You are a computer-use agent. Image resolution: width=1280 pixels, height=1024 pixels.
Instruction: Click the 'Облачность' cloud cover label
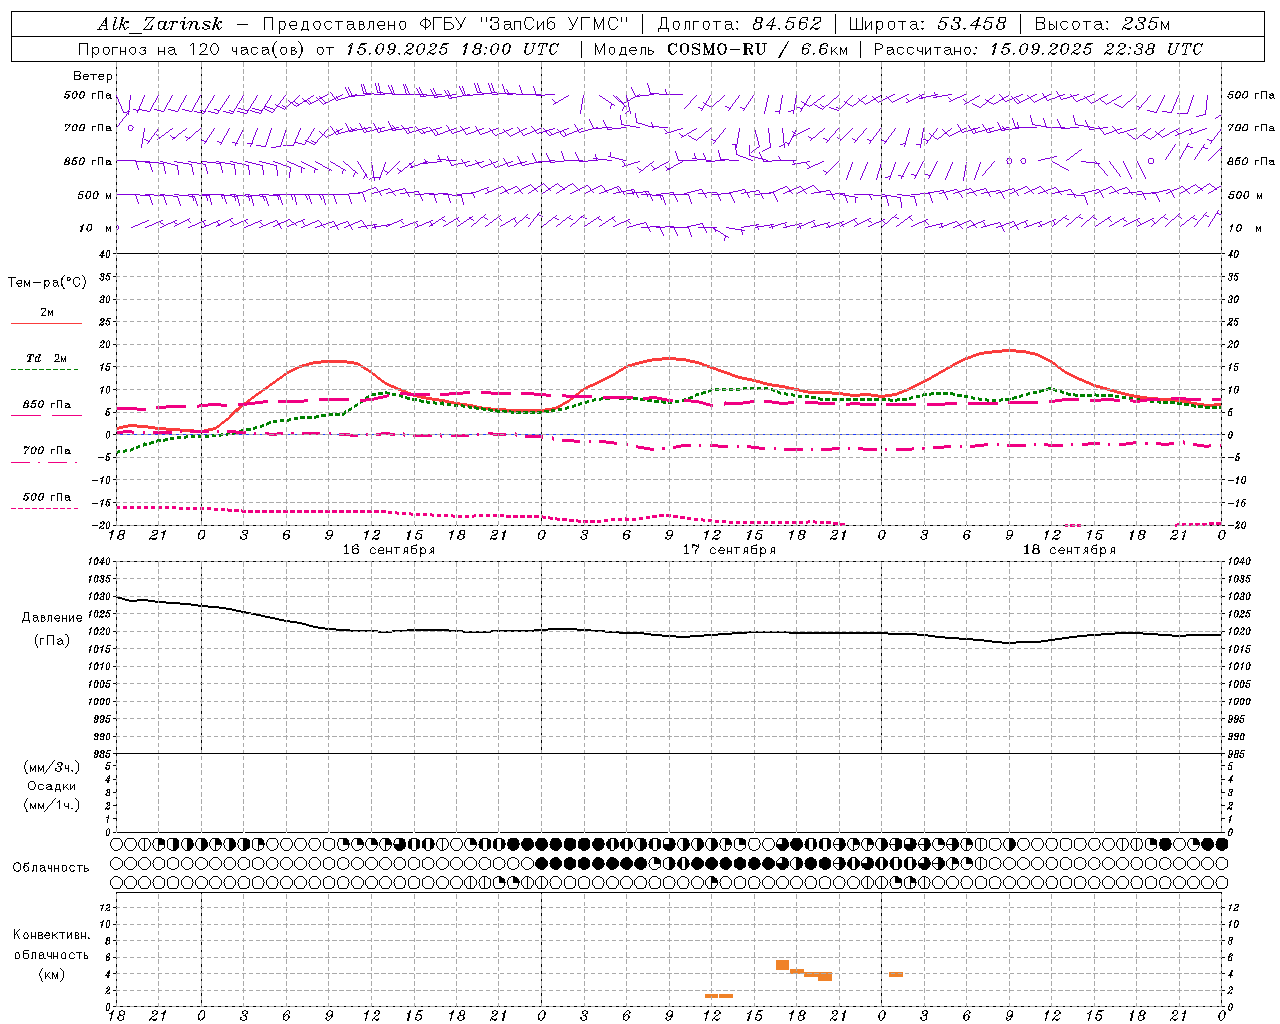click(51, 868)
